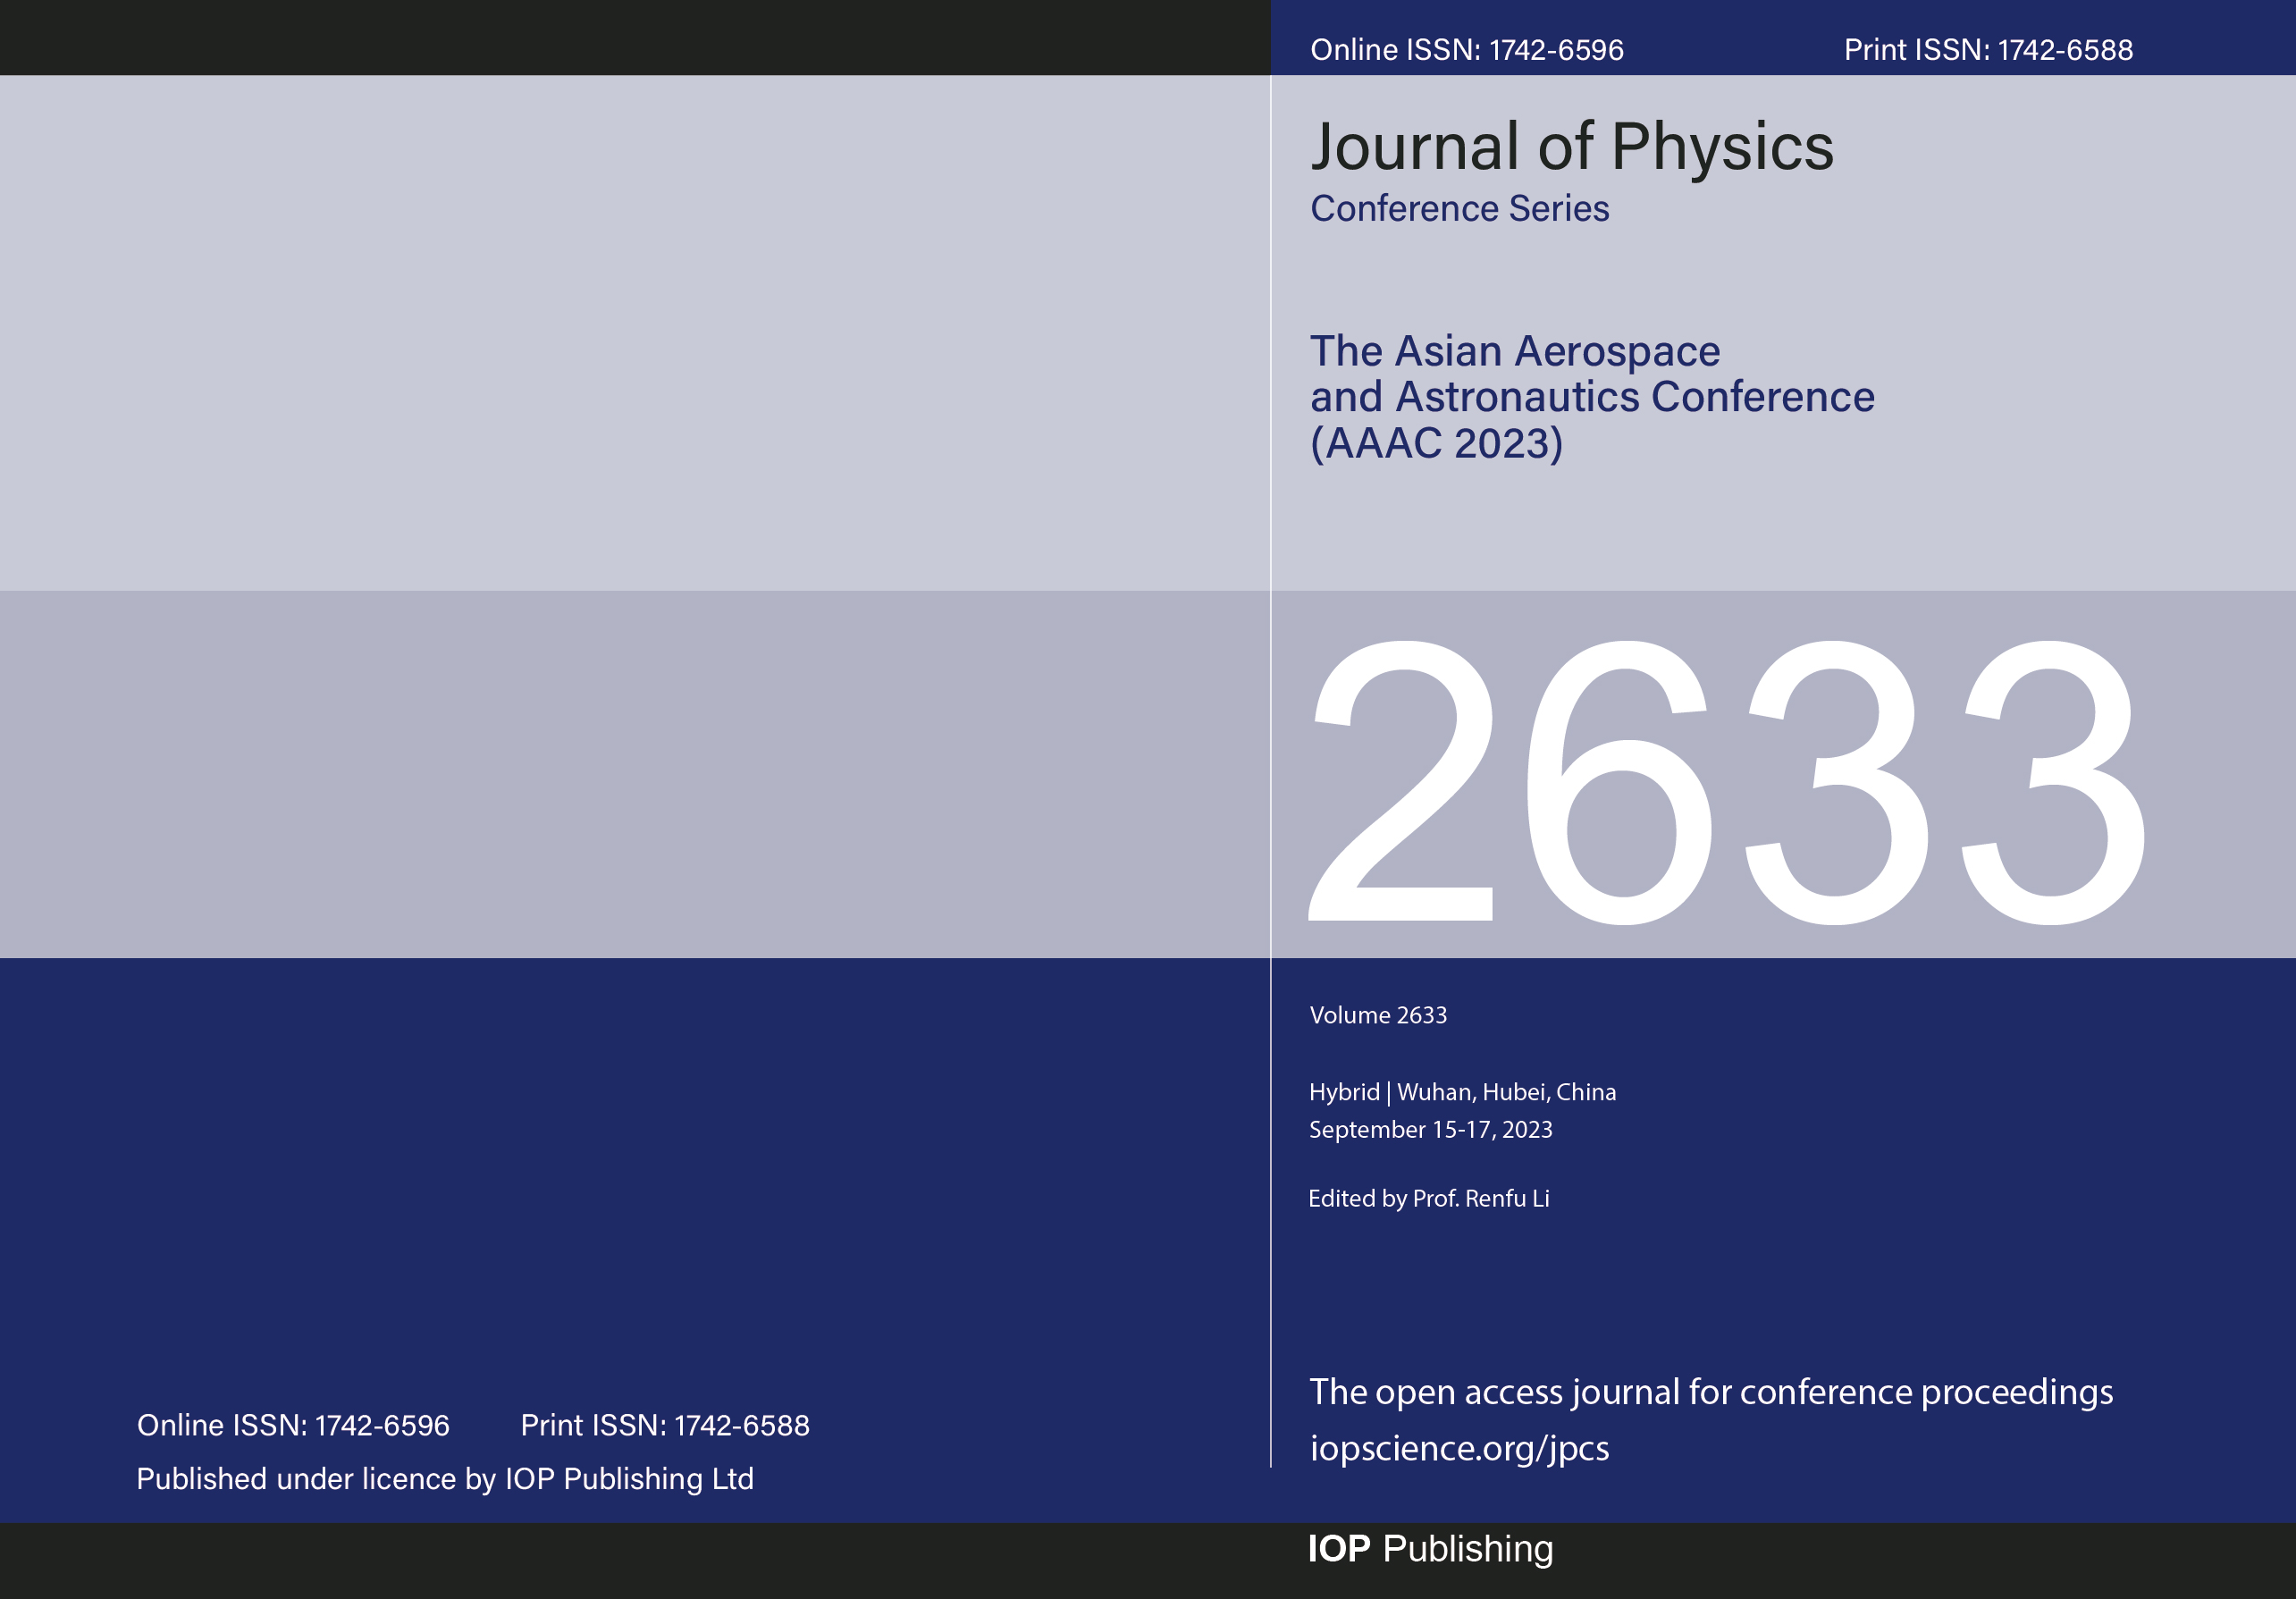Image resolution: width=2296 pixels, height=1599 pixels.
Task: Click the 'IOP Publishing' logo text
Action: 1430,1548
